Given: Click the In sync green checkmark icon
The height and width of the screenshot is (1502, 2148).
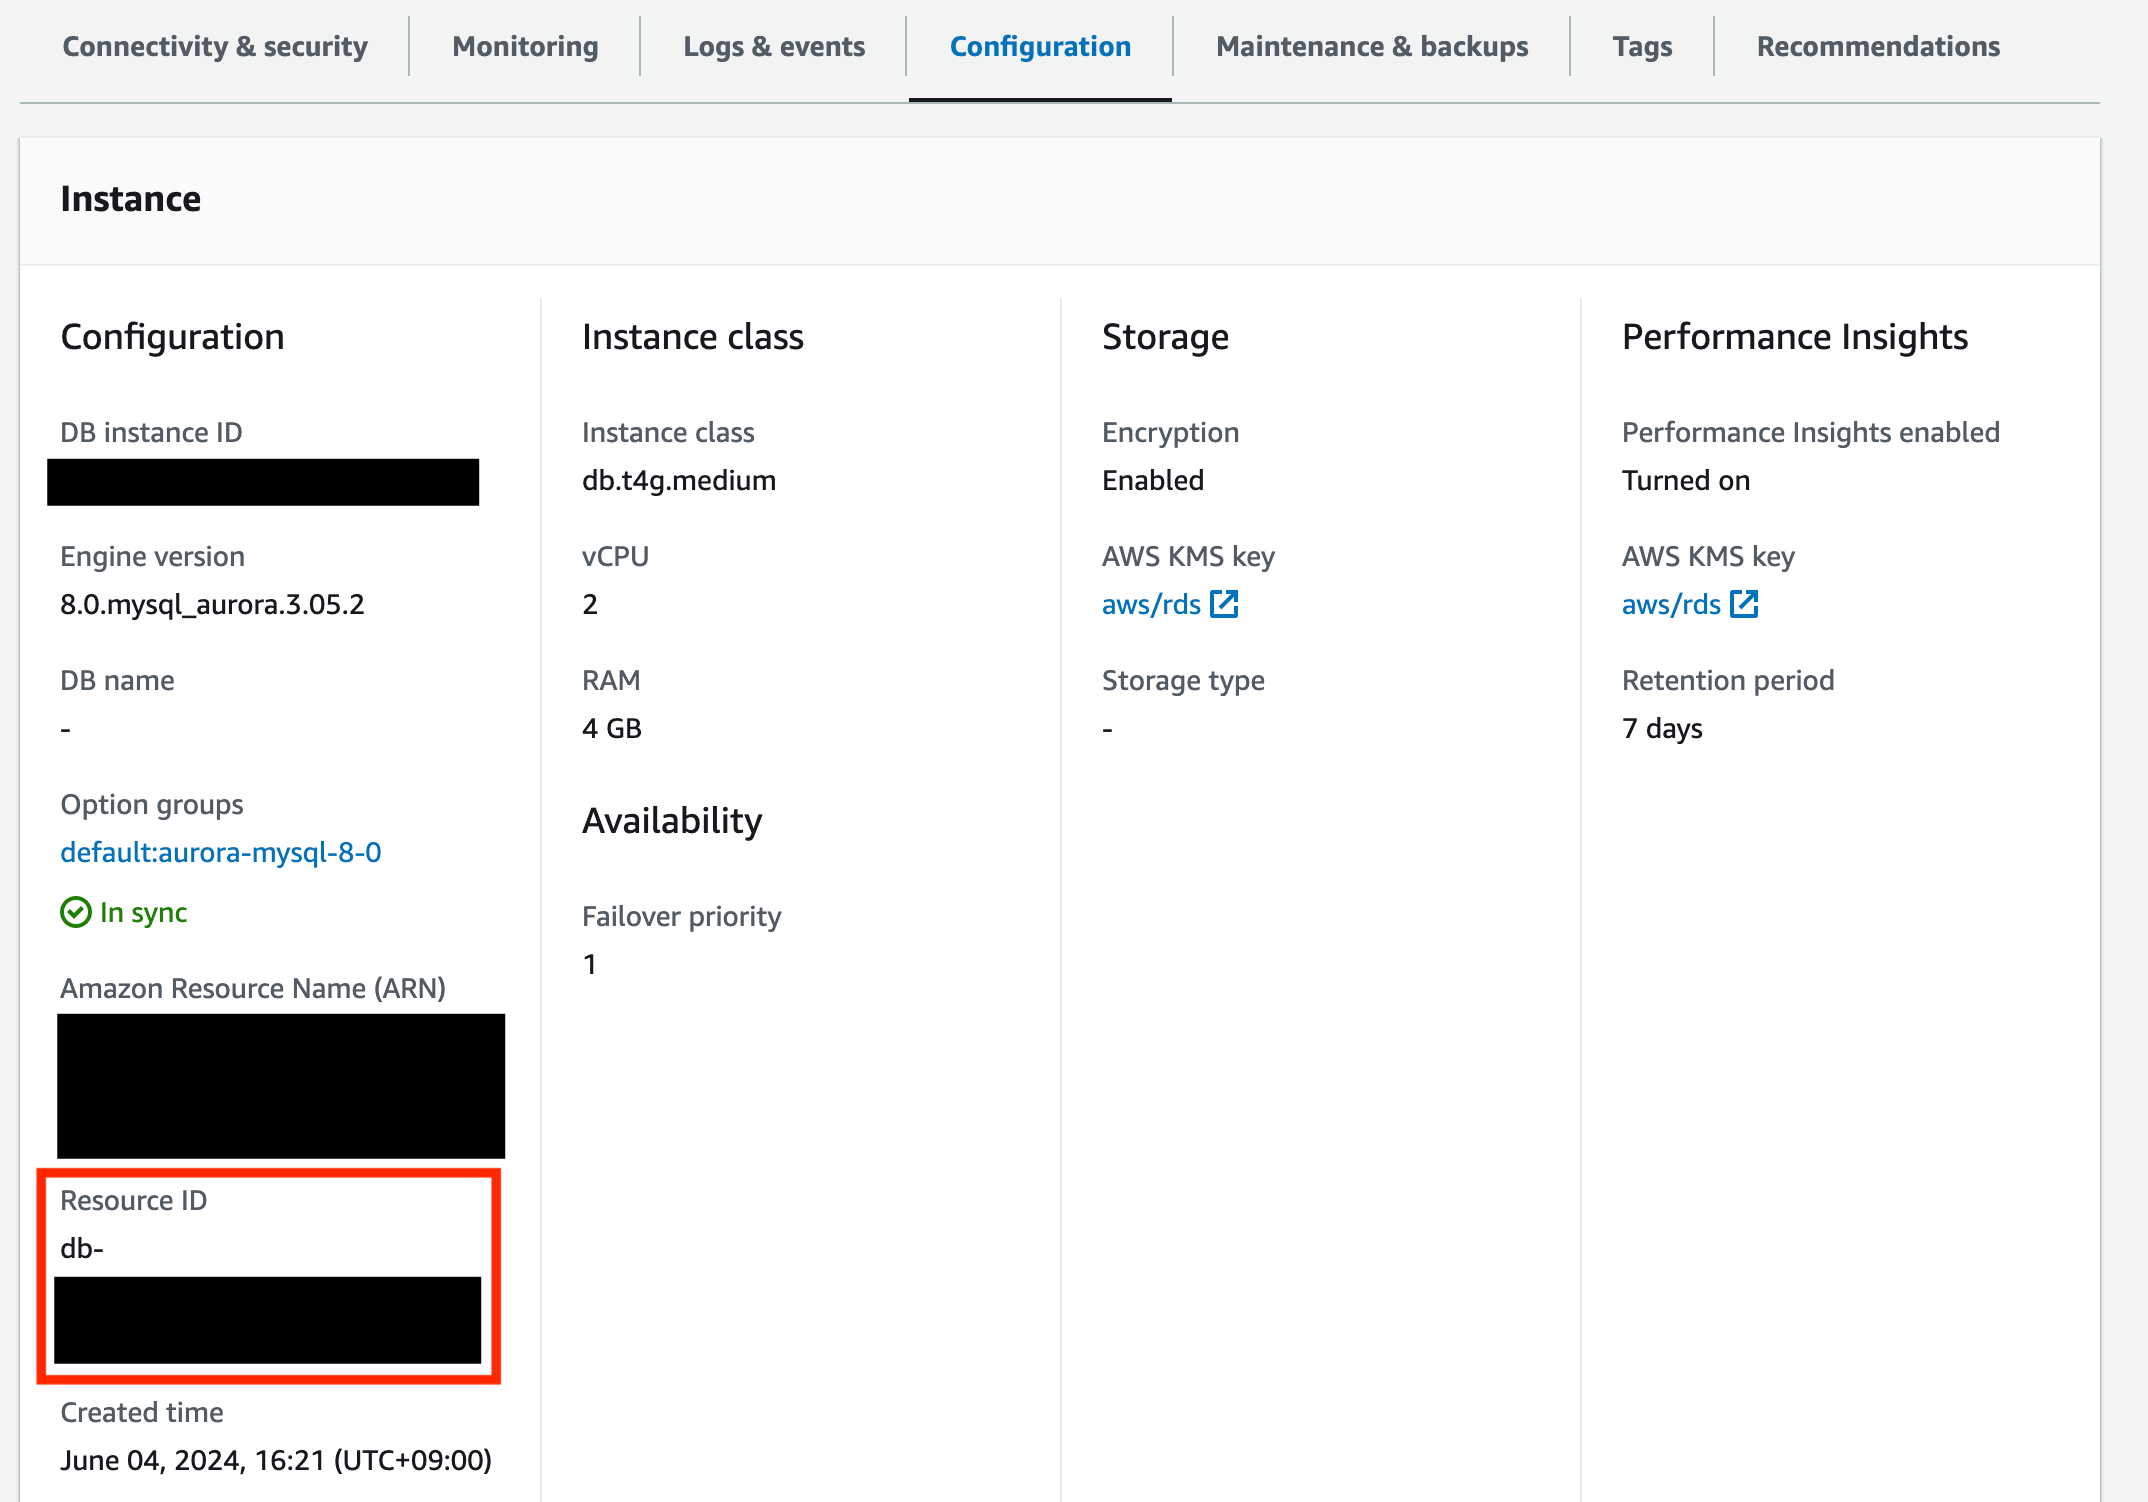Looking at the screenshot, I should pyautogui.click(x=76, y=912).
